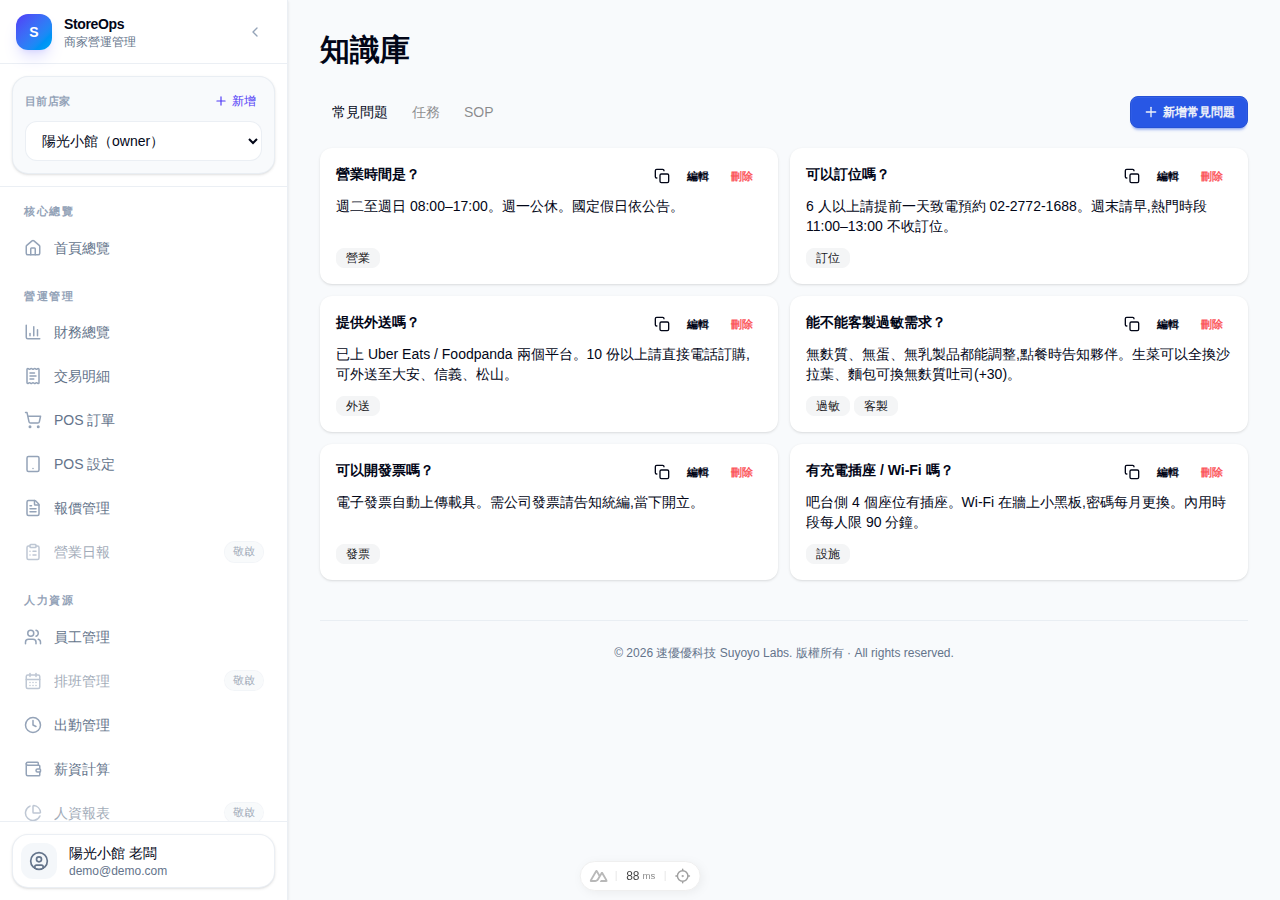Click the 知識庫 page heading
1280x900 pixels.
(x=365, y=50)
